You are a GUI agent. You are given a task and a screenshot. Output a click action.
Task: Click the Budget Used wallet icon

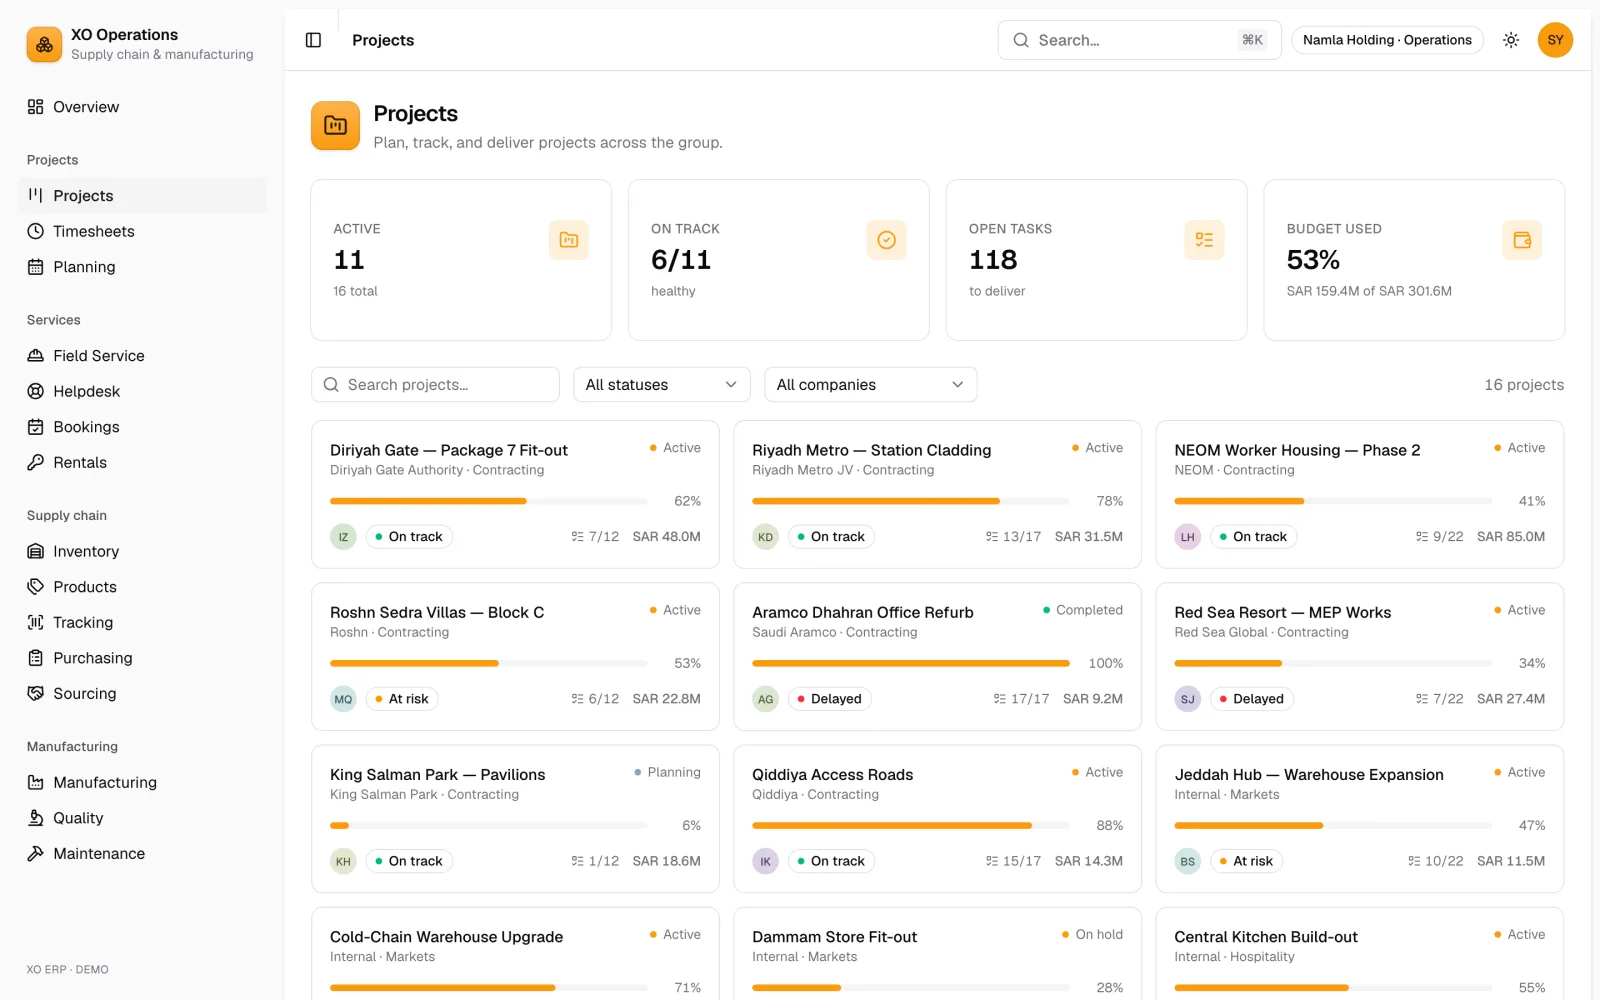(x=1522, y=240)
